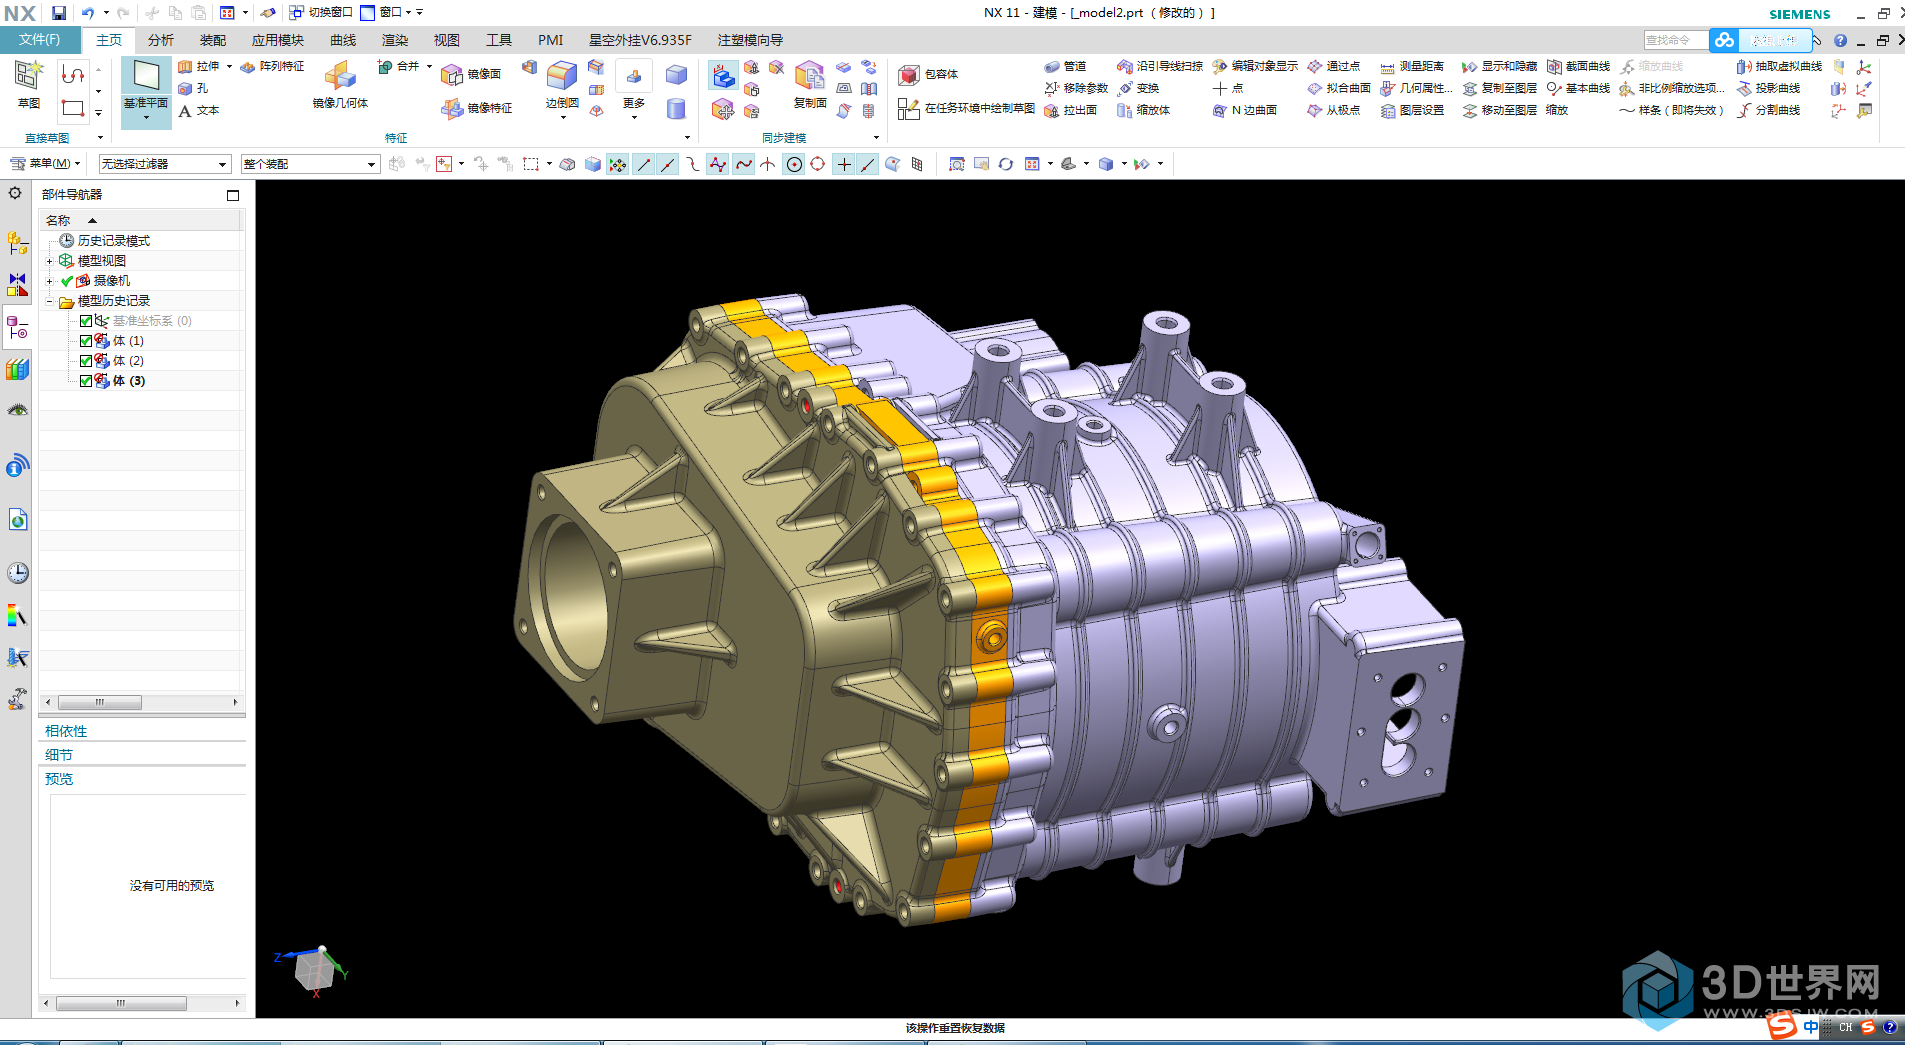Open the Assembly Navigator sidebar tab

[x=17, y=243]
